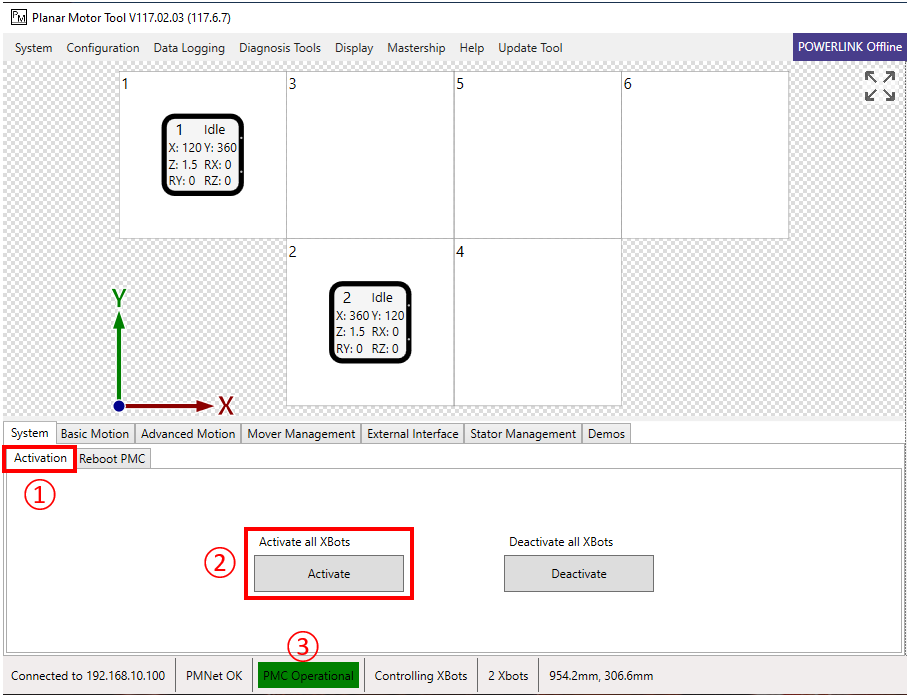The image size is (909, 698).
Task: Go to the Stator Management tab
Action: point(523,434)
